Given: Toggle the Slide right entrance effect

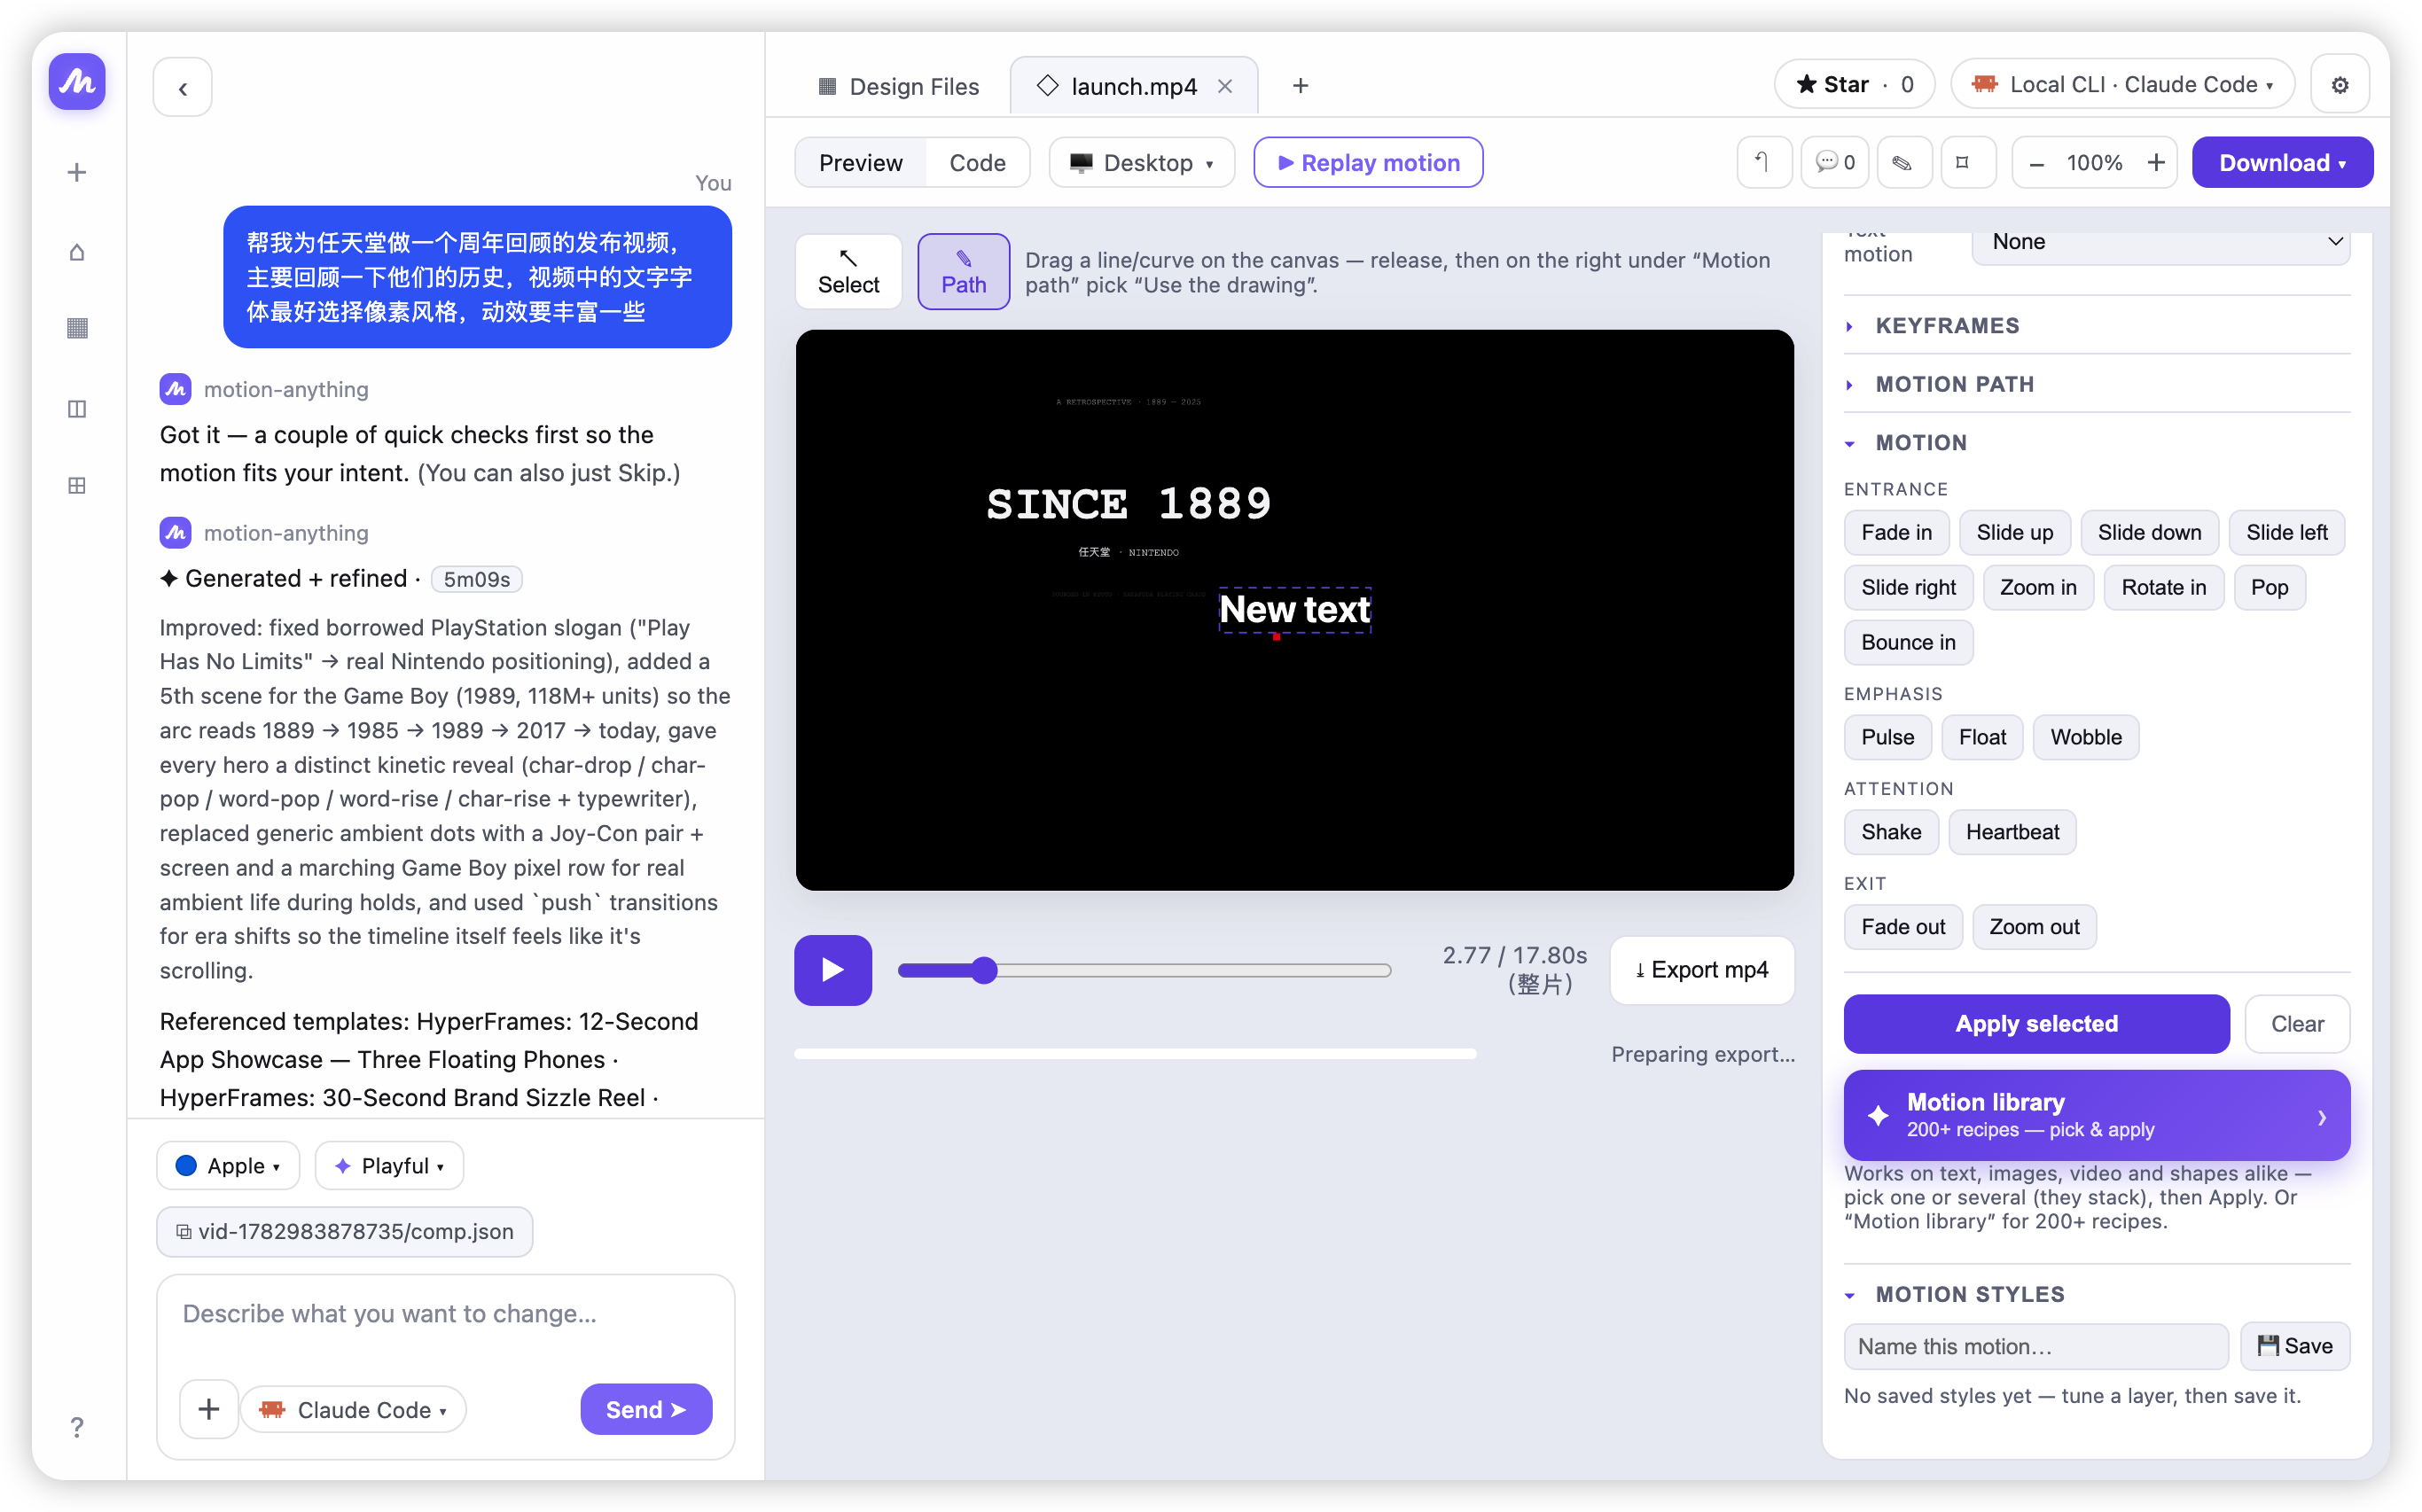Looking at the screenshot, I should click(1908, 587).
